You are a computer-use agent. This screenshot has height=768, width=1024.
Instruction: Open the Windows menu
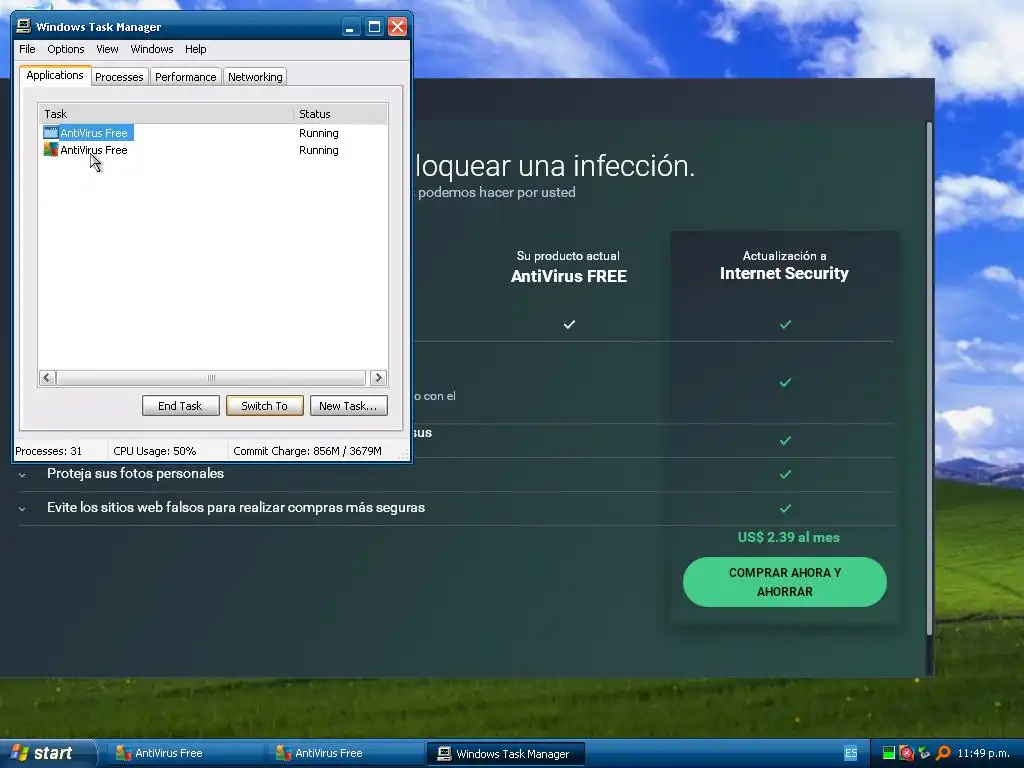152,49
